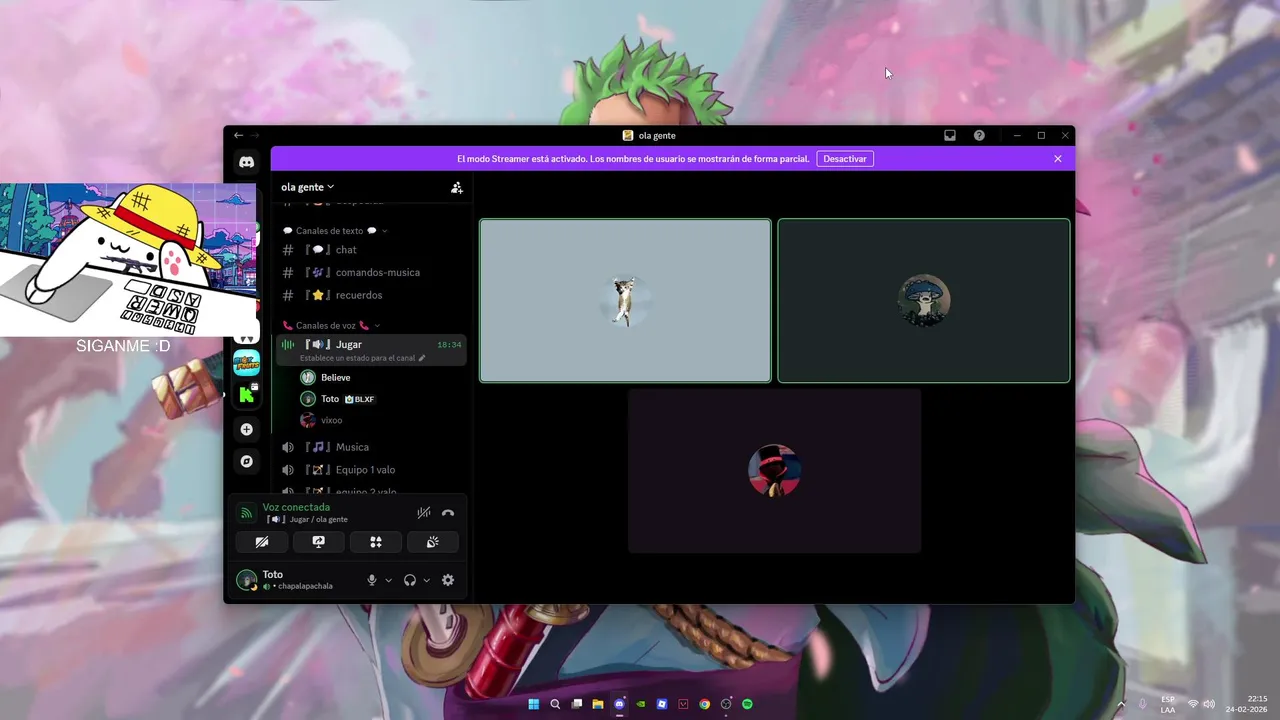Open OBS Studio from taskbar

(x=727, y=704)
